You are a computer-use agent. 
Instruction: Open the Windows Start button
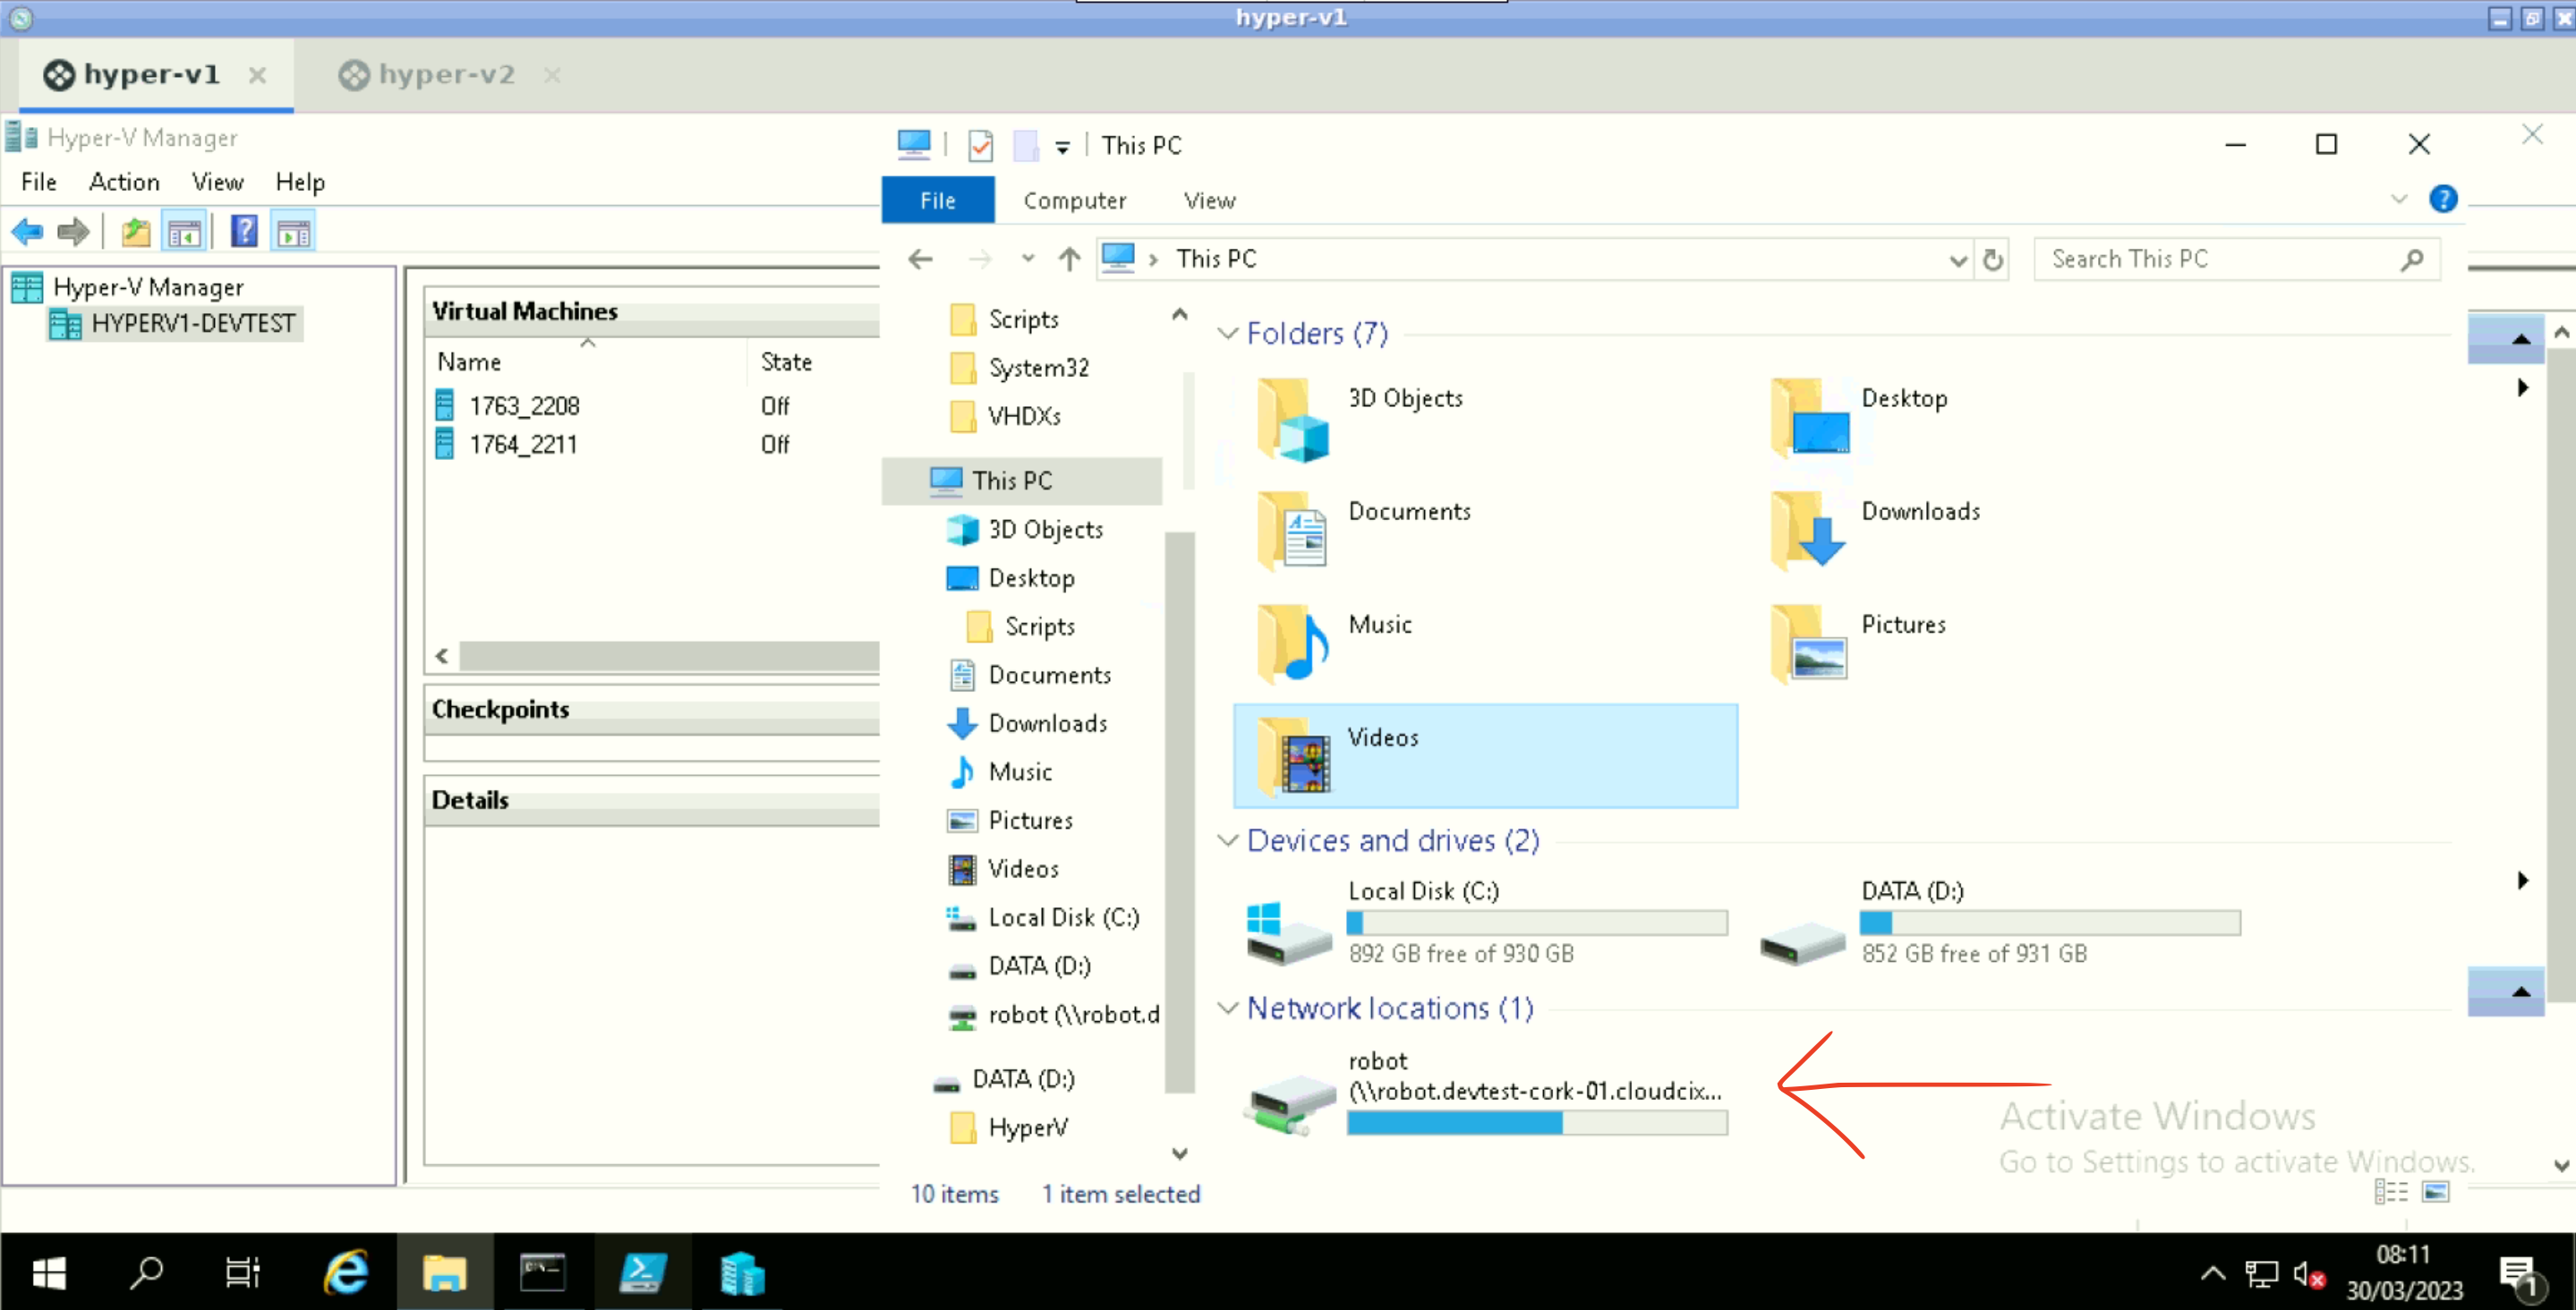pos(48,1272)
